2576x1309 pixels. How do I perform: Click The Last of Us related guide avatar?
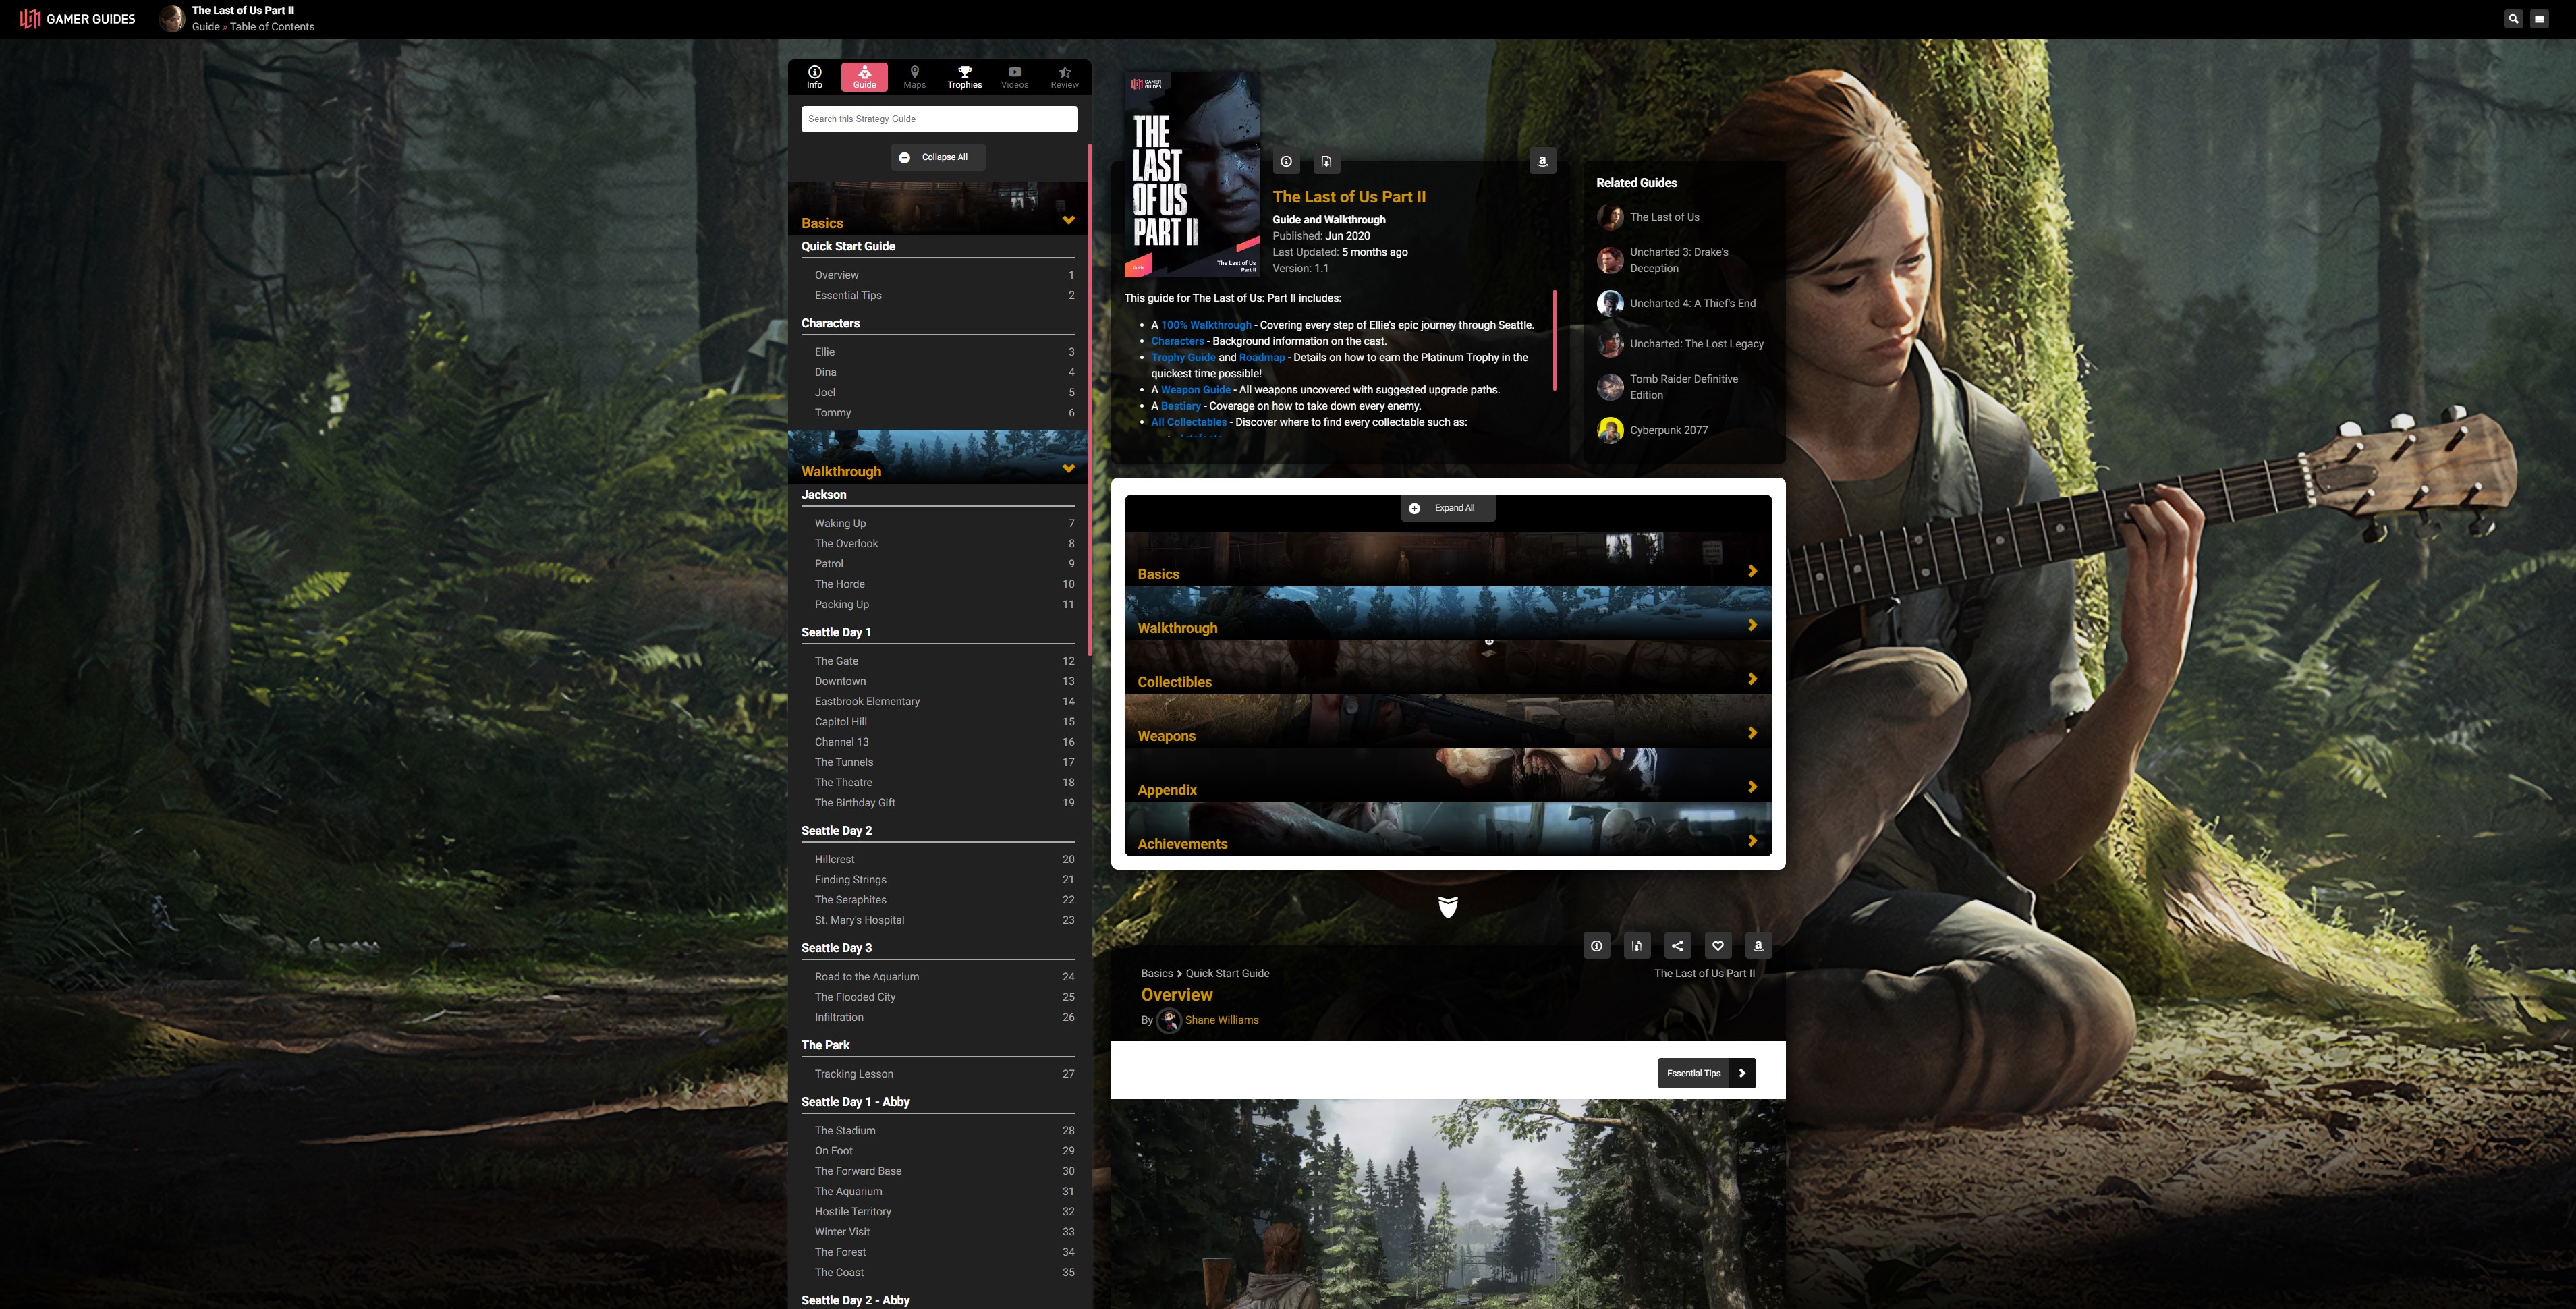pyautogui.click(x=1610, y=217)
